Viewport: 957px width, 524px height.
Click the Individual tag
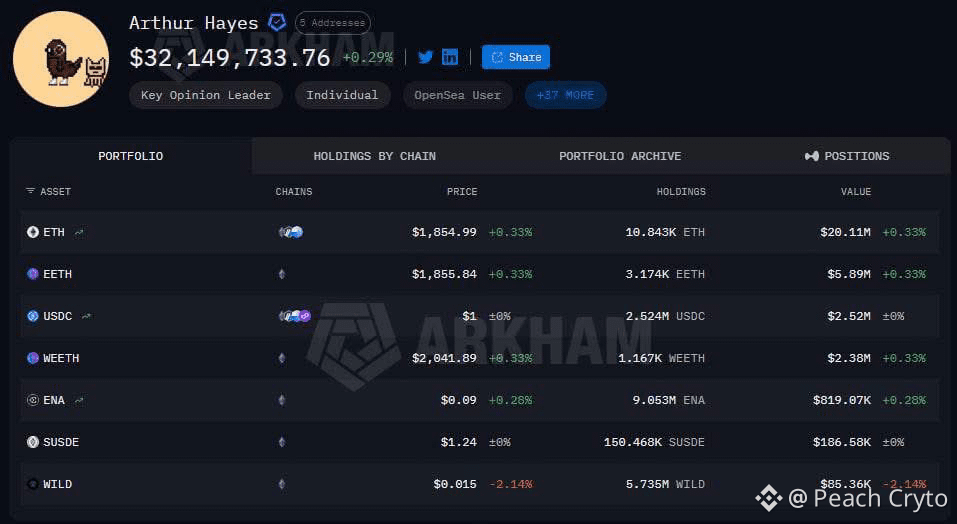[x=342, y=95]
